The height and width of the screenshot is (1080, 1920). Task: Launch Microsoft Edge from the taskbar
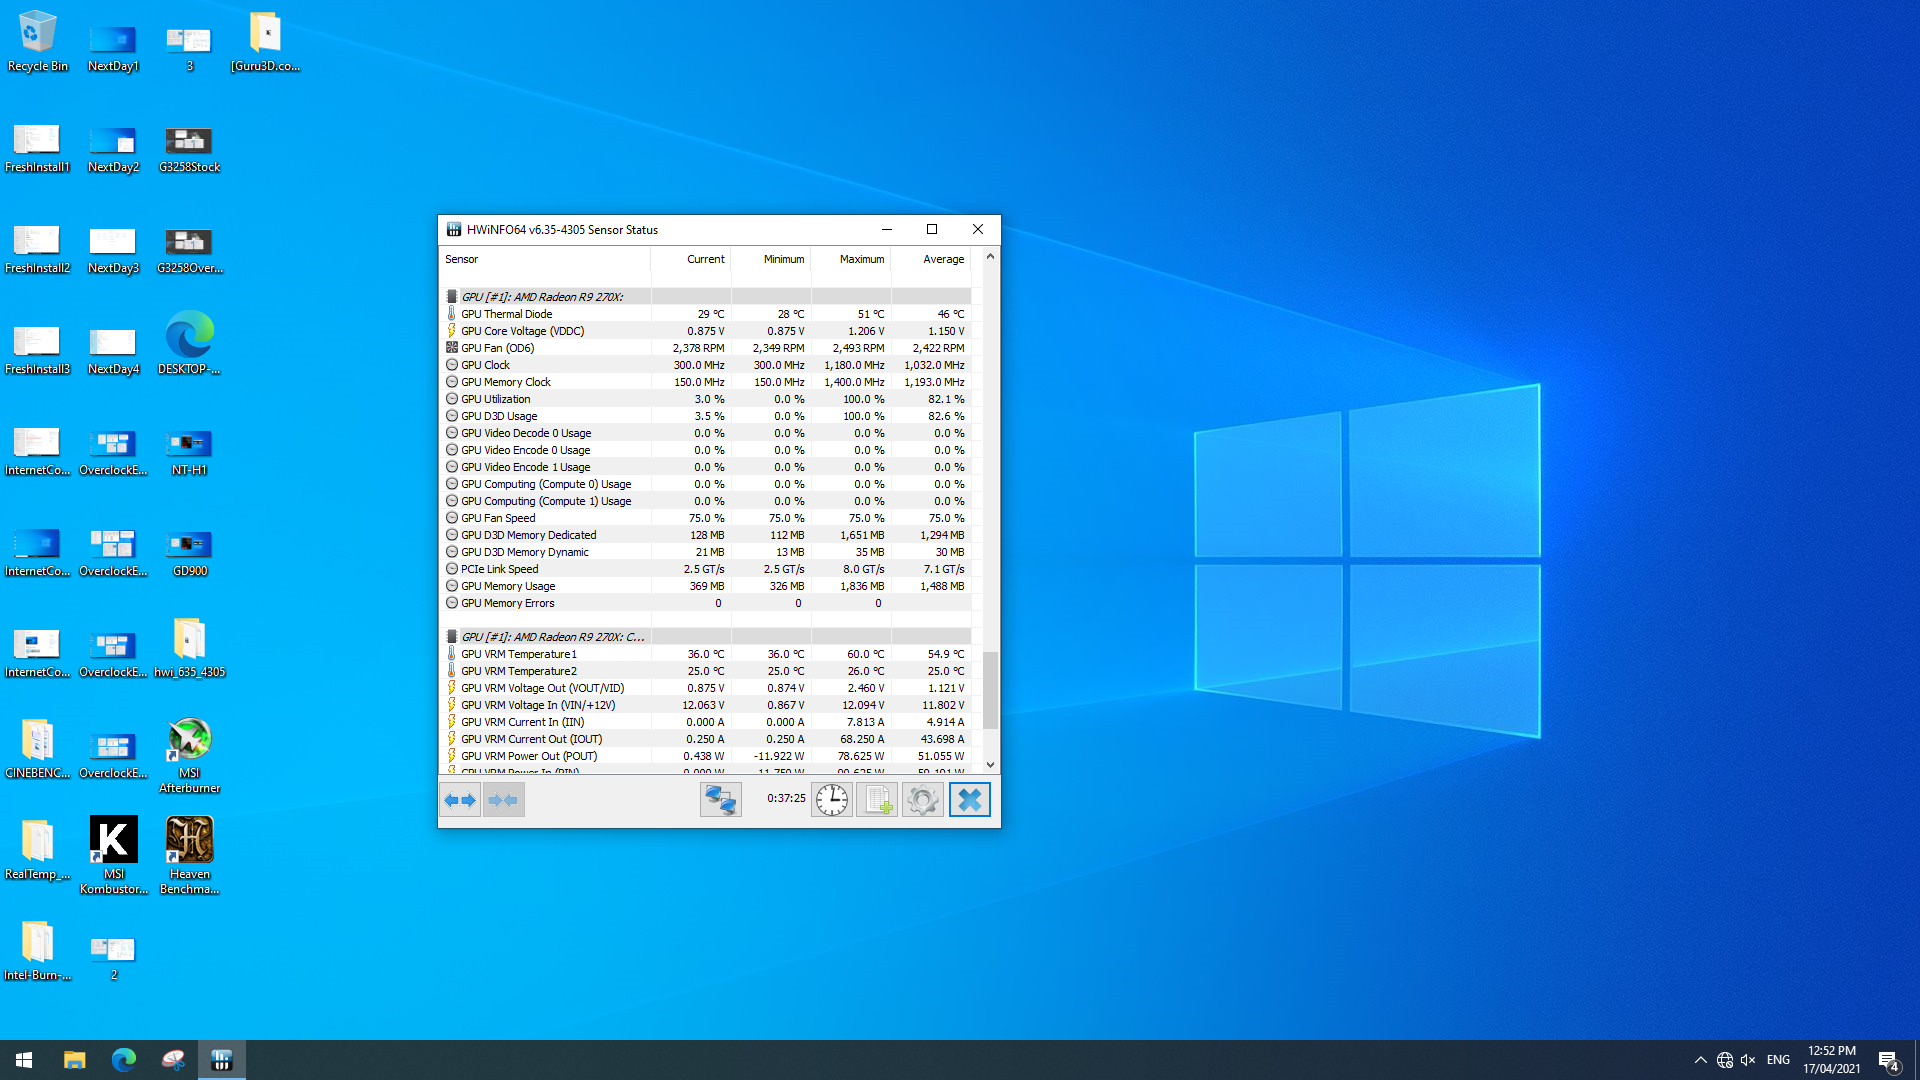(123, 1060)
